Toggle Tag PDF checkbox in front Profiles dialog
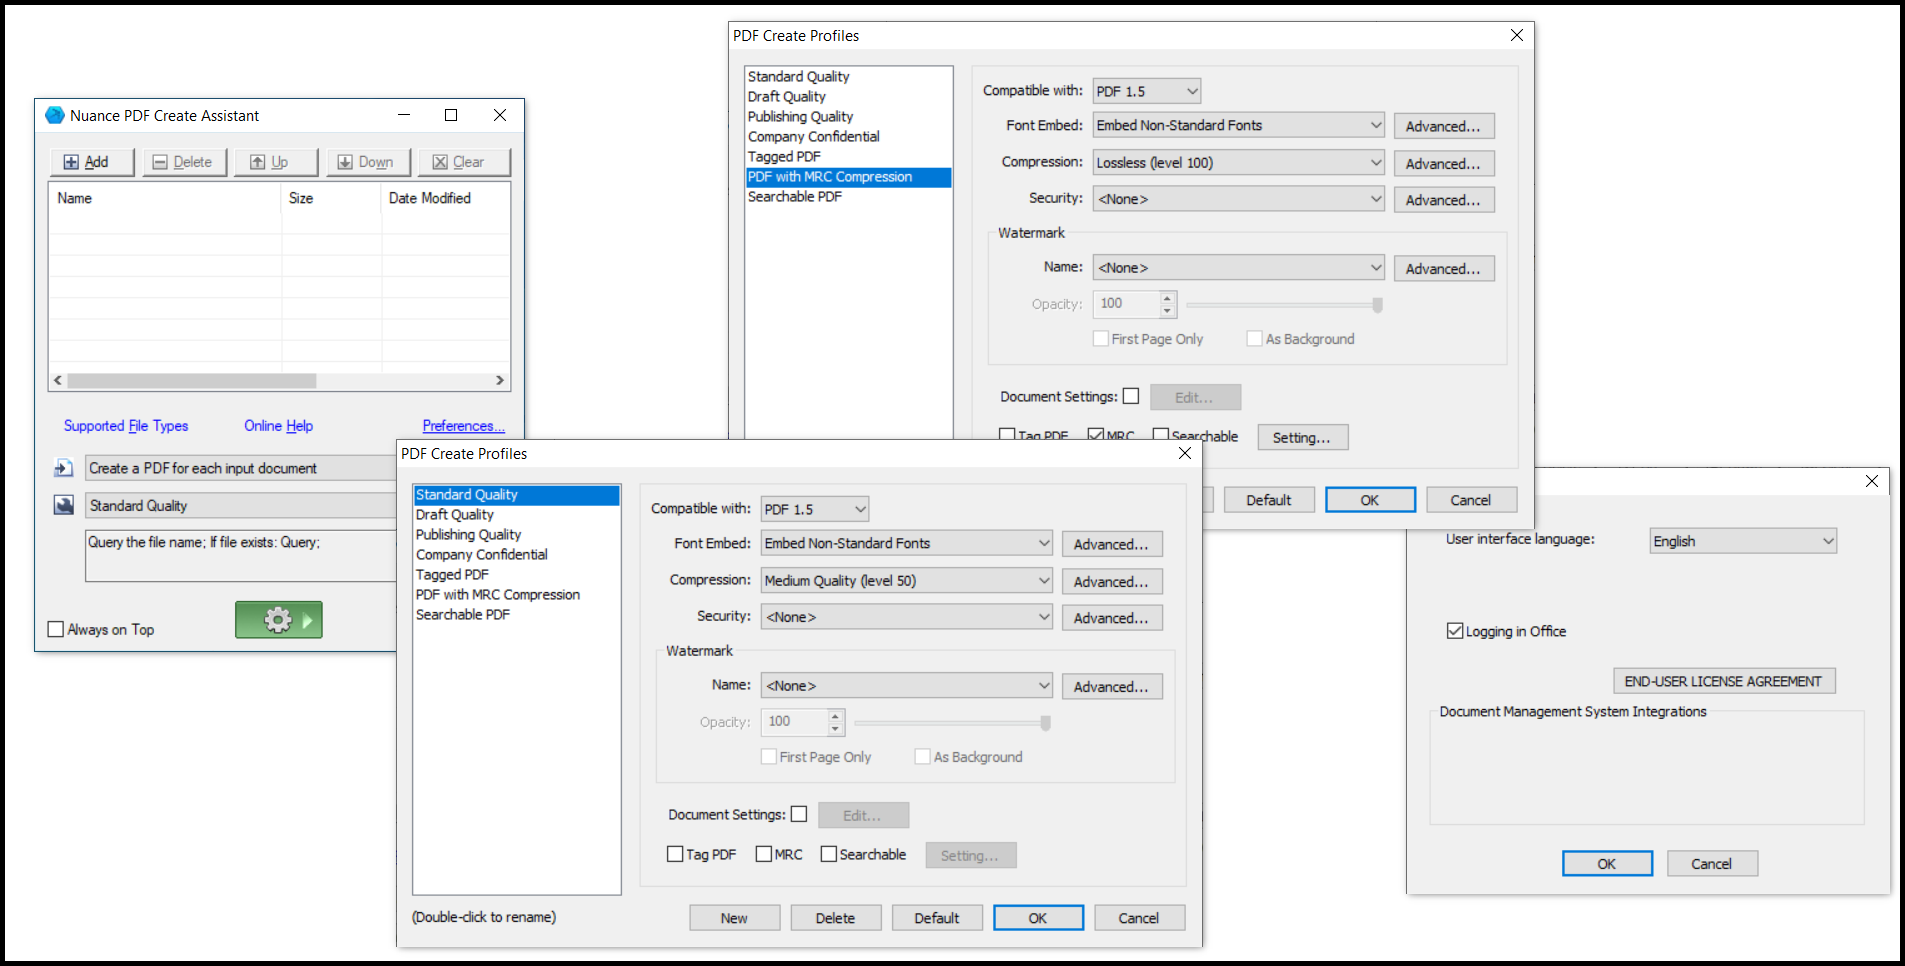The height and width of the screenshot is (966, 1905). 675,854
